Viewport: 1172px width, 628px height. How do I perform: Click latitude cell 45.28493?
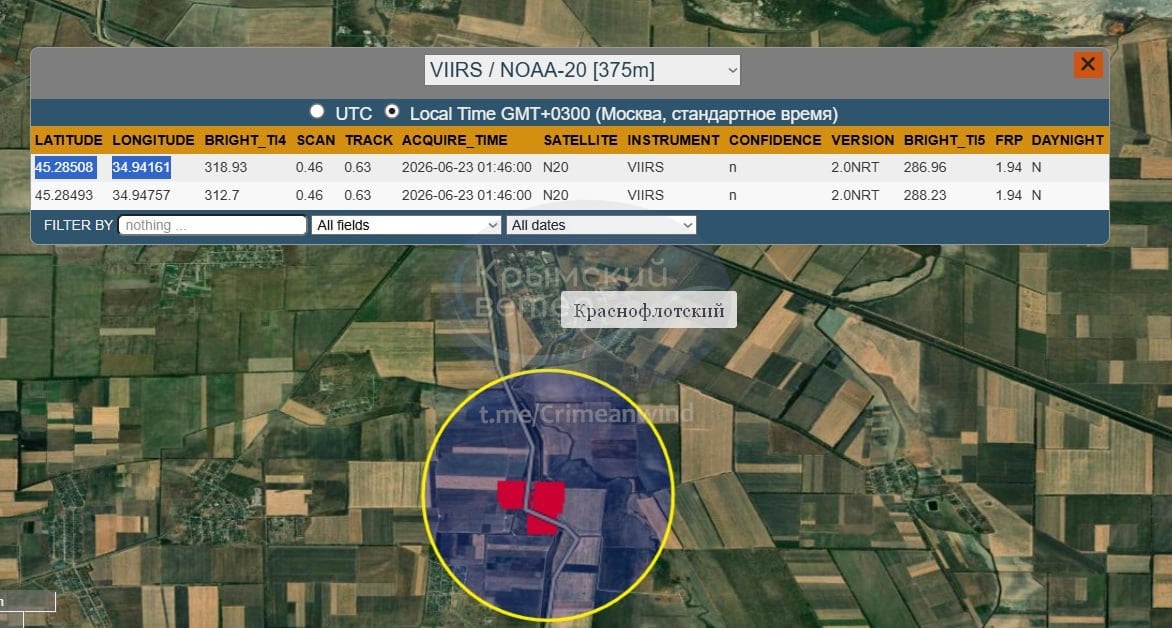[64, 195]
